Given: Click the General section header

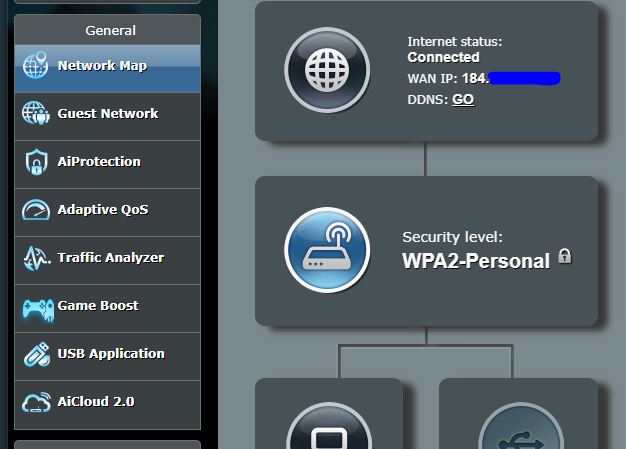Looking at the screenshot, I should [x=110, y=31].
